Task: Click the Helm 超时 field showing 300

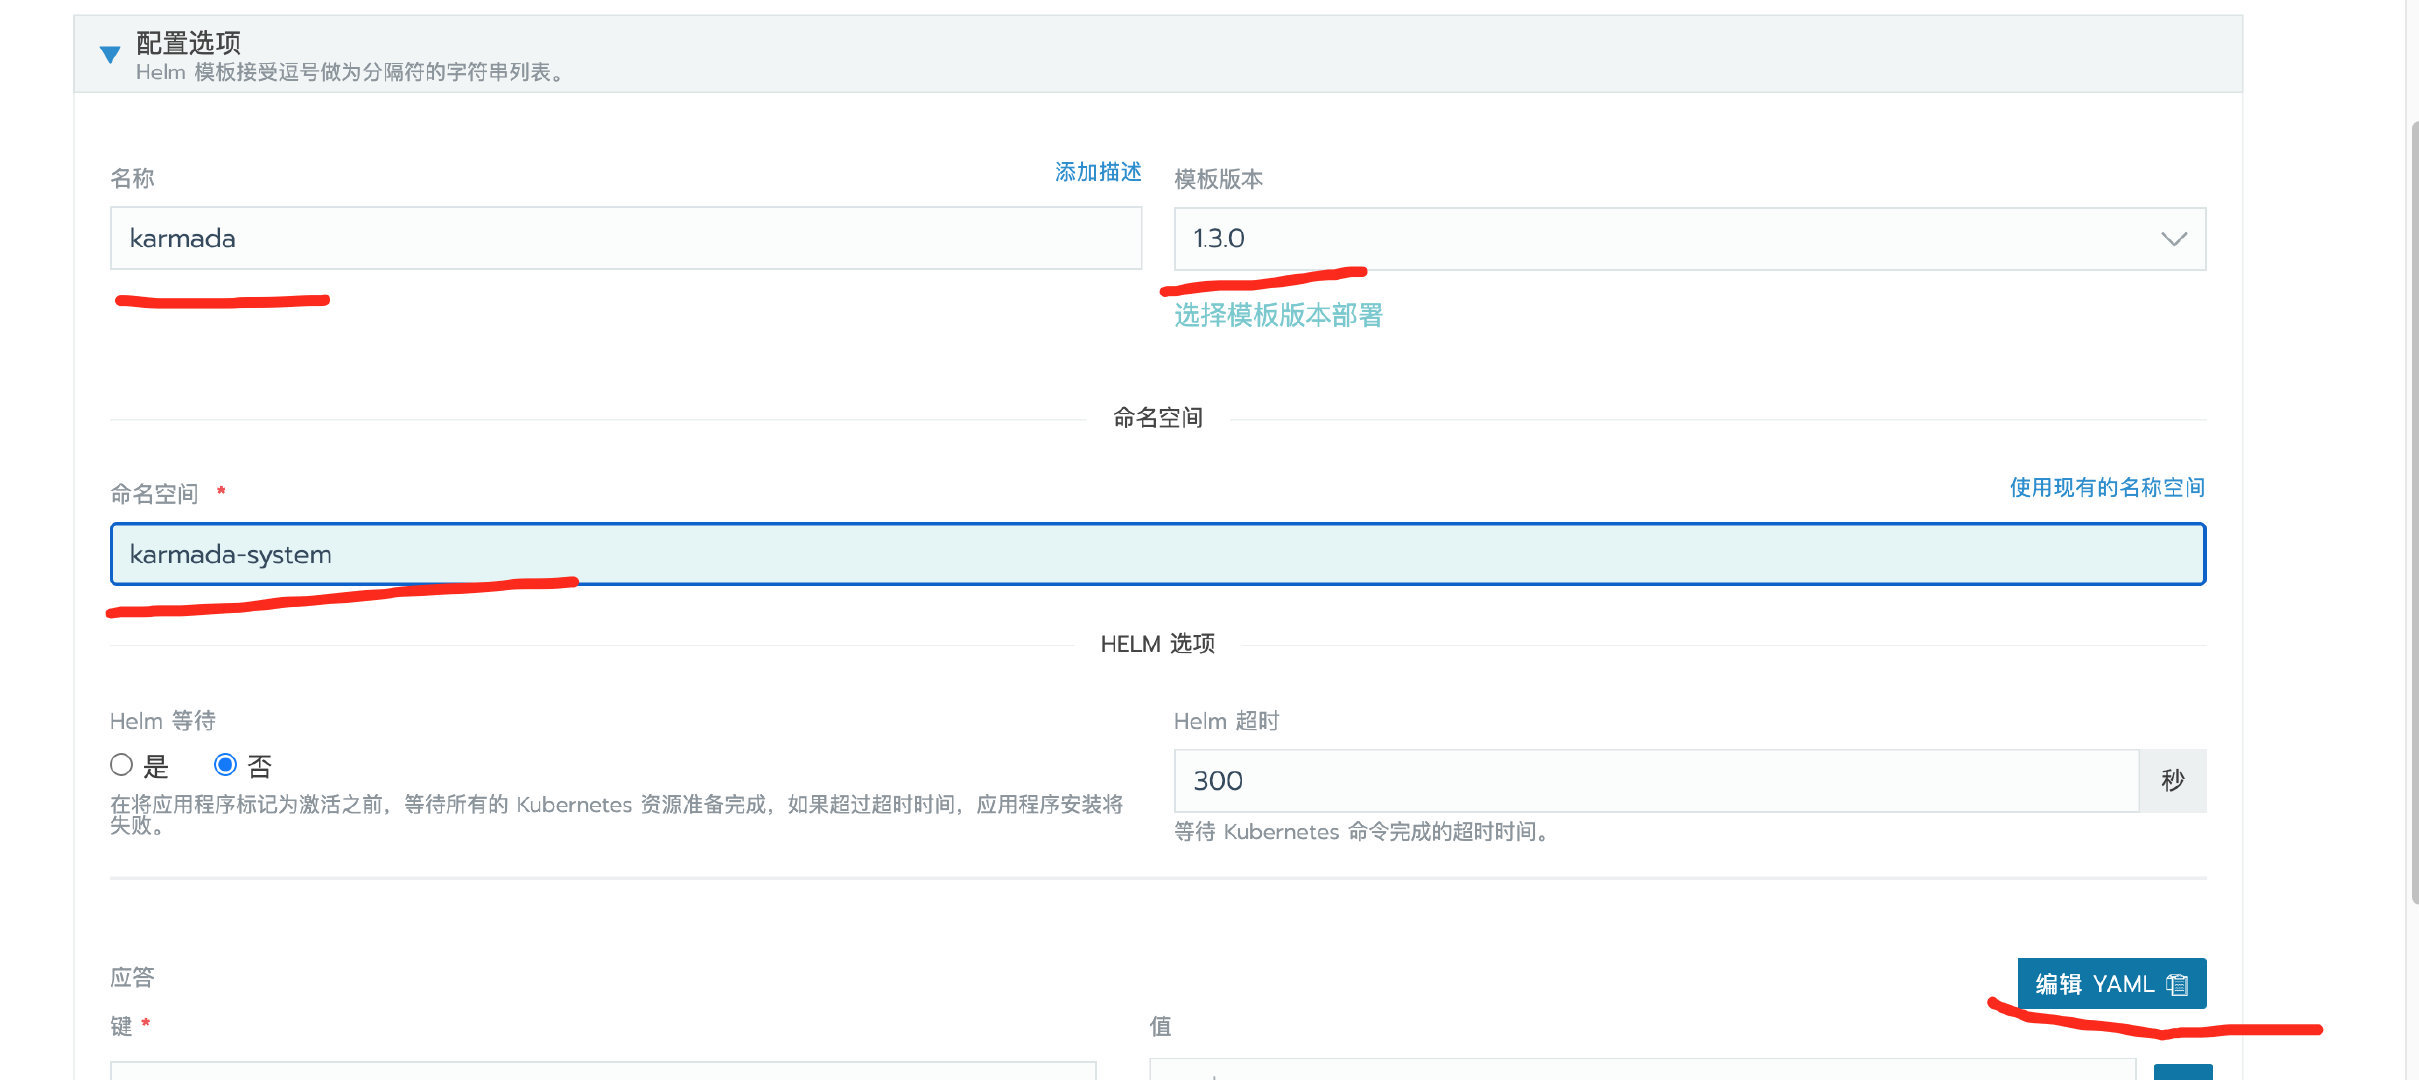Action: click(1656, 781)
